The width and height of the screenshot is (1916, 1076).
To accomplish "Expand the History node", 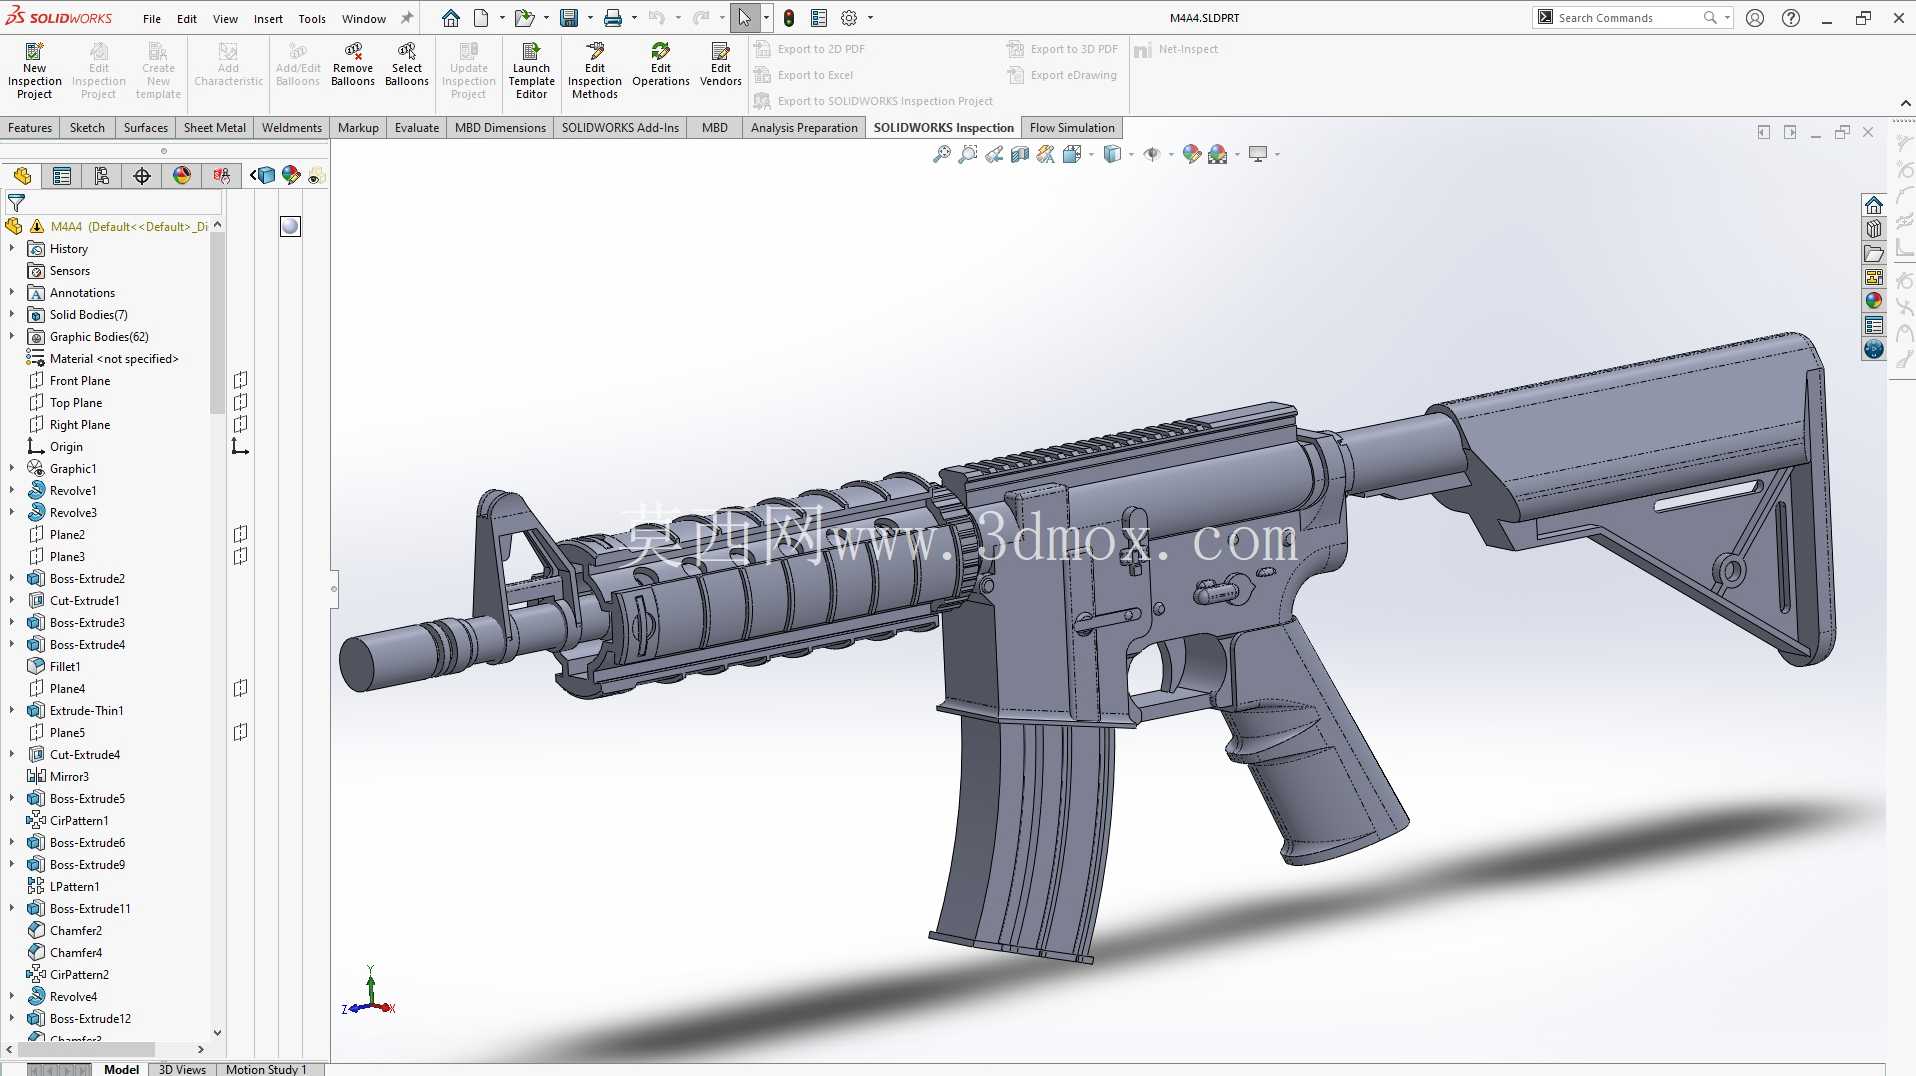I will coord(12,248).
